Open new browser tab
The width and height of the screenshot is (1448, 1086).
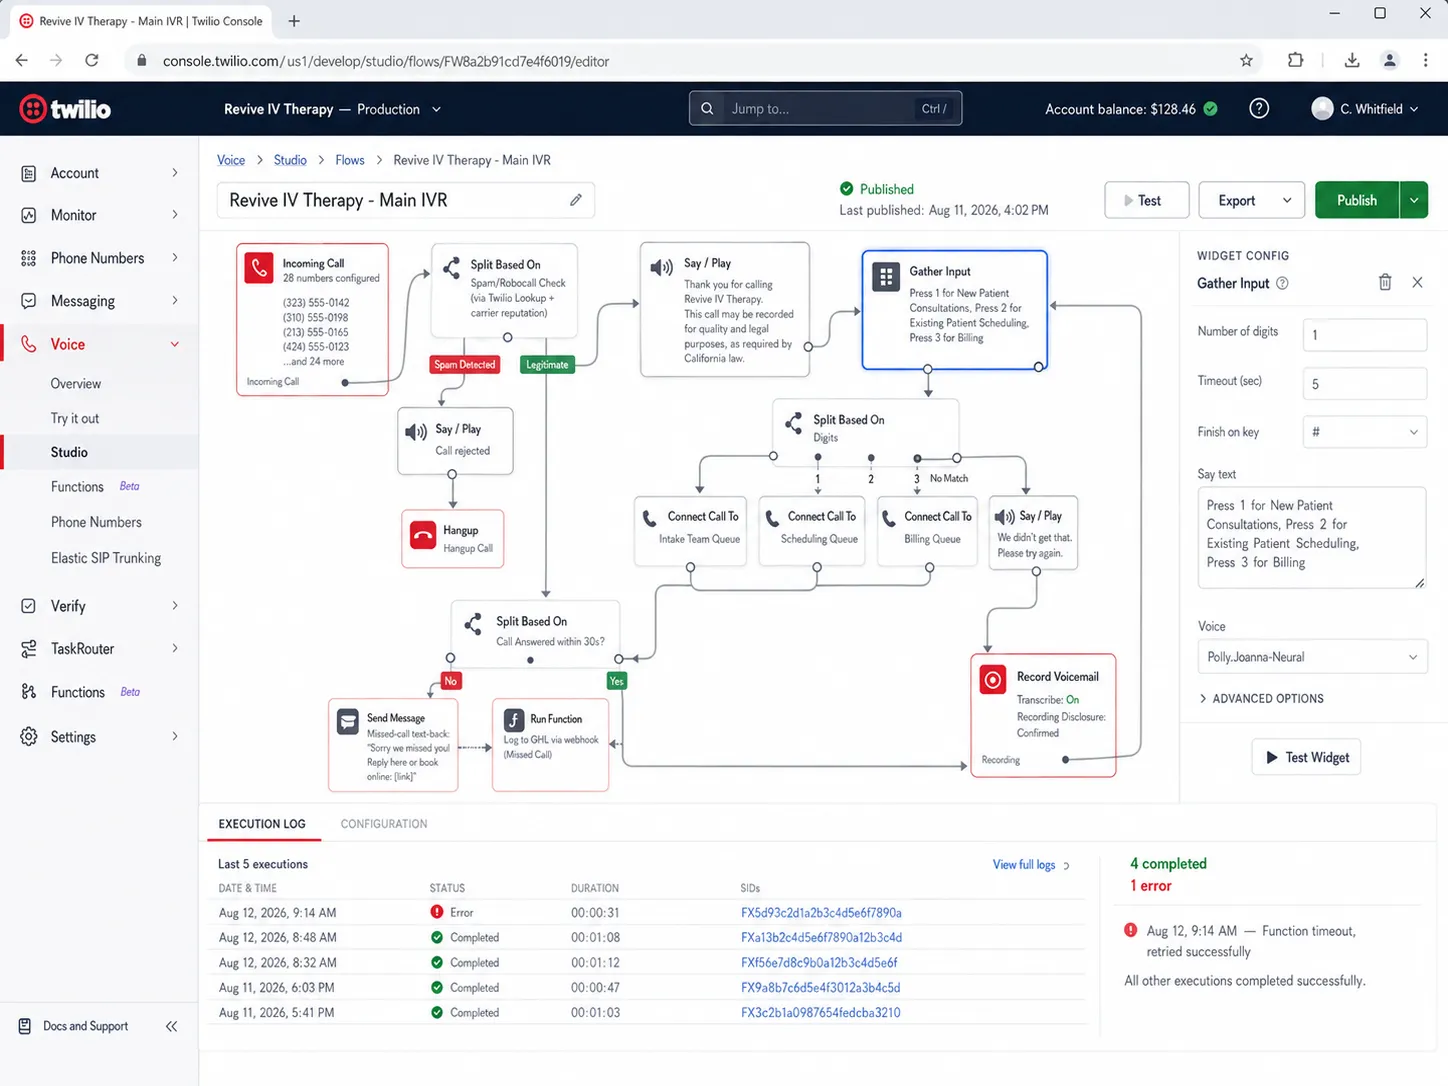pyautogui.click(x=294, y=21)
